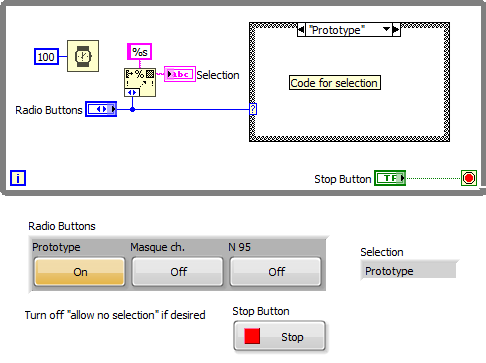Viewport: 486px width, 363px height.
Task: Click the 100 numeric constant
Action: tap(46, 57)
